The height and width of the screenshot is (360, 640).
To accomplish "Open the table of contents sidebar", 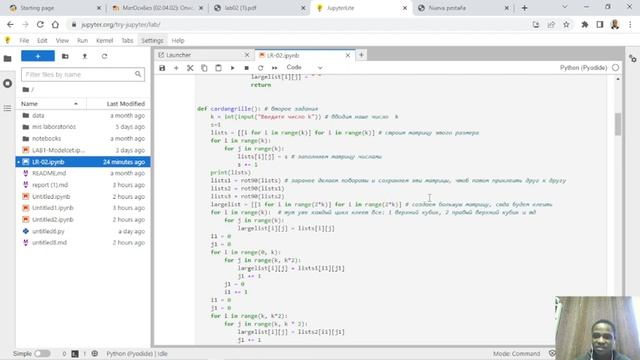I will point(7,108).
